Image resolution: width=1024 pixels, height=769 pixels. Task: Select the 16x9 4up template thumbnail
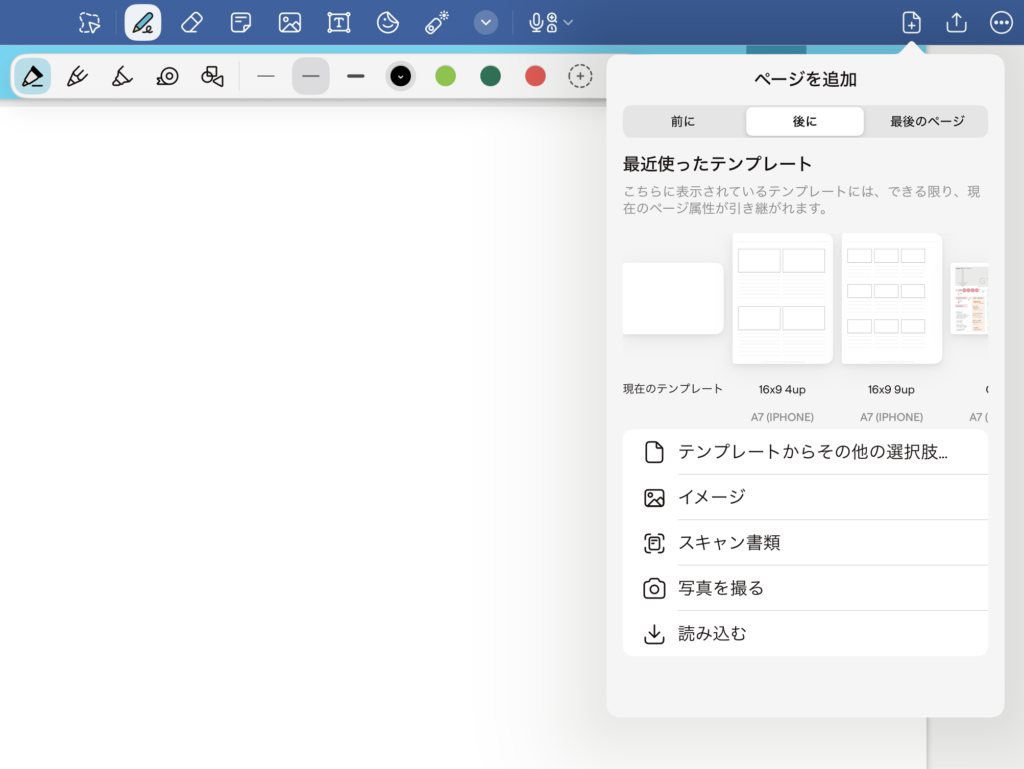[x=782, y=299]
